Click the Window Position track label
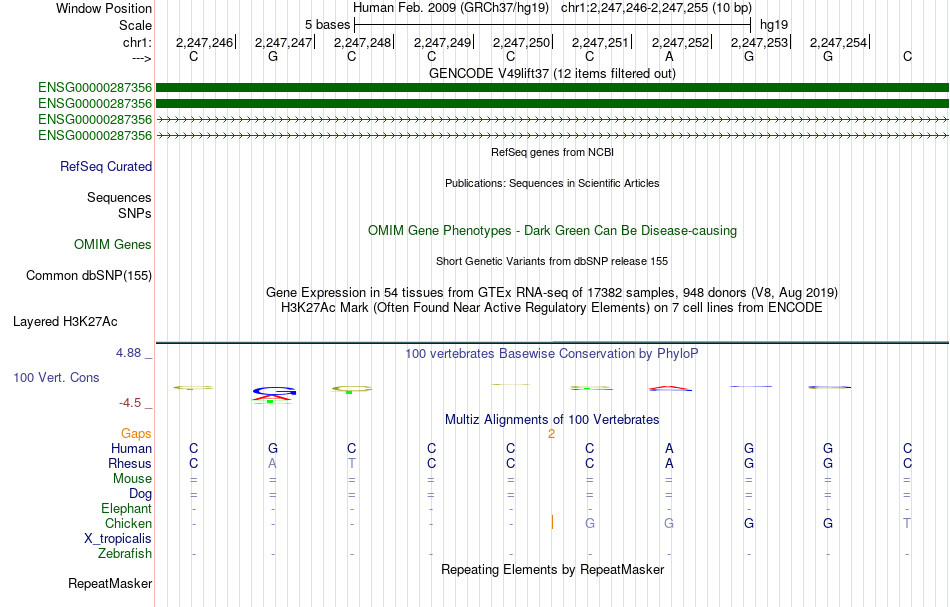The width and height of the screenshot is (950, 607). click(104, 8)
